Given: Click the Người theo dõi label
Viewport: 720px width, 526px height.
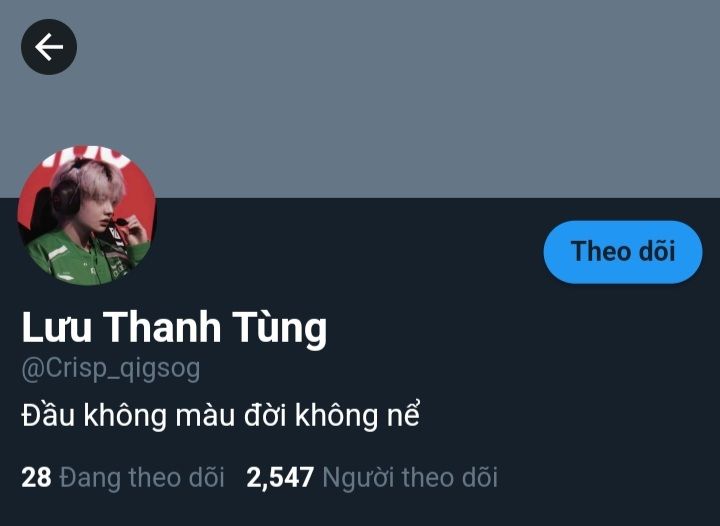Looking at the screenshot, I should [410, 477].
